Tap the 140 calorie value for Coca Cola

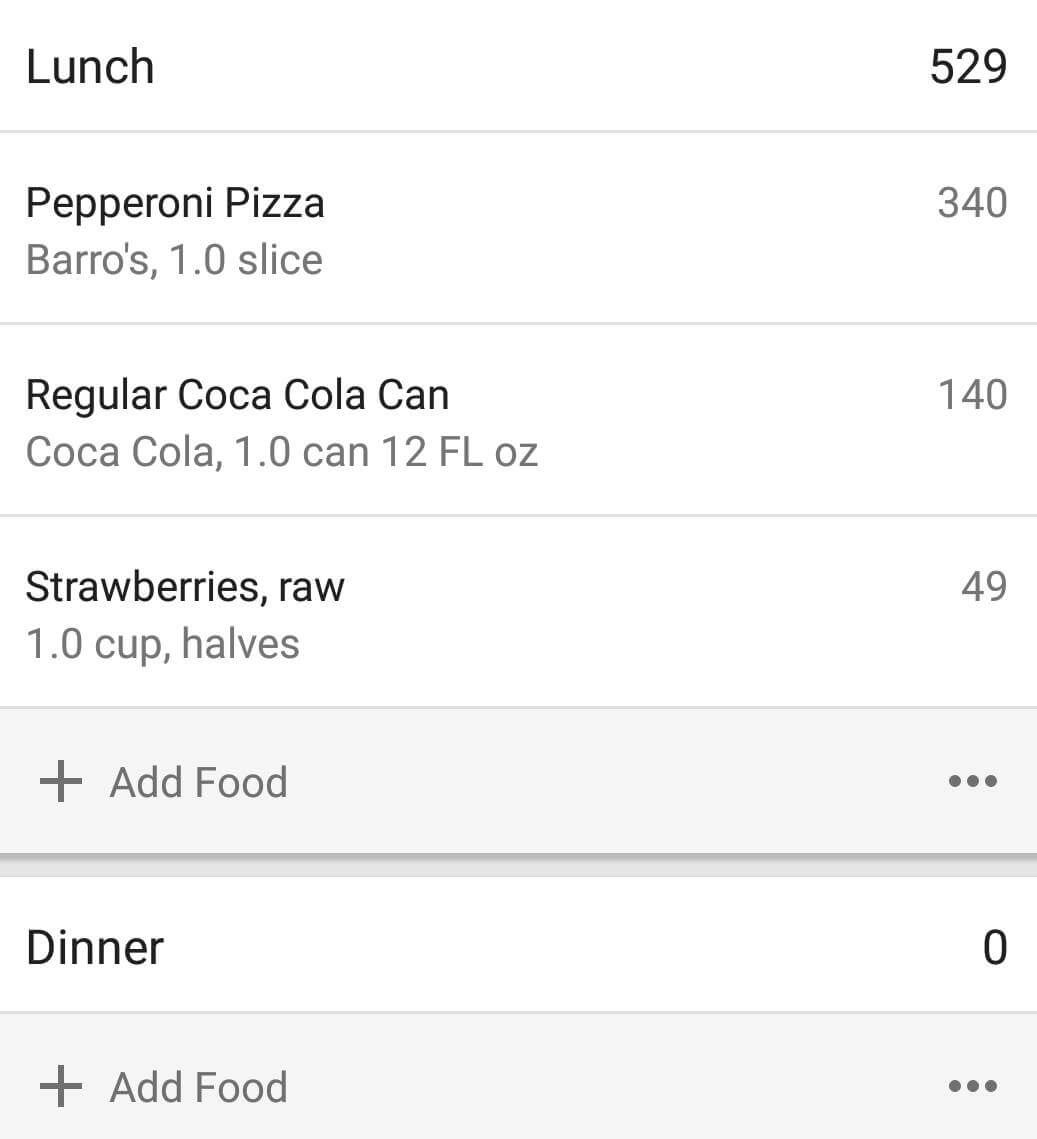pos(972,394)
